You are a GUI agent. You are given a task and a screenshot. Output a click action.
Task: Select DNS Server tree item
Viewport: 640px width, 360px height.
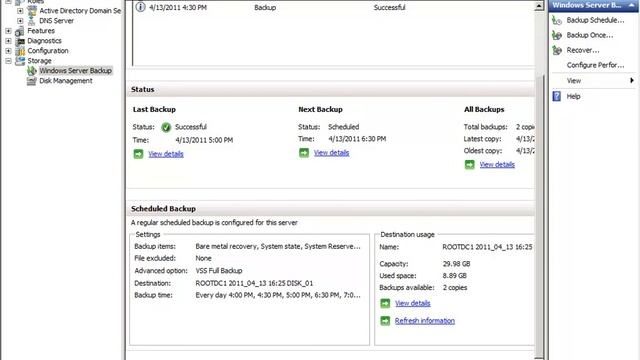coord(56,21)
